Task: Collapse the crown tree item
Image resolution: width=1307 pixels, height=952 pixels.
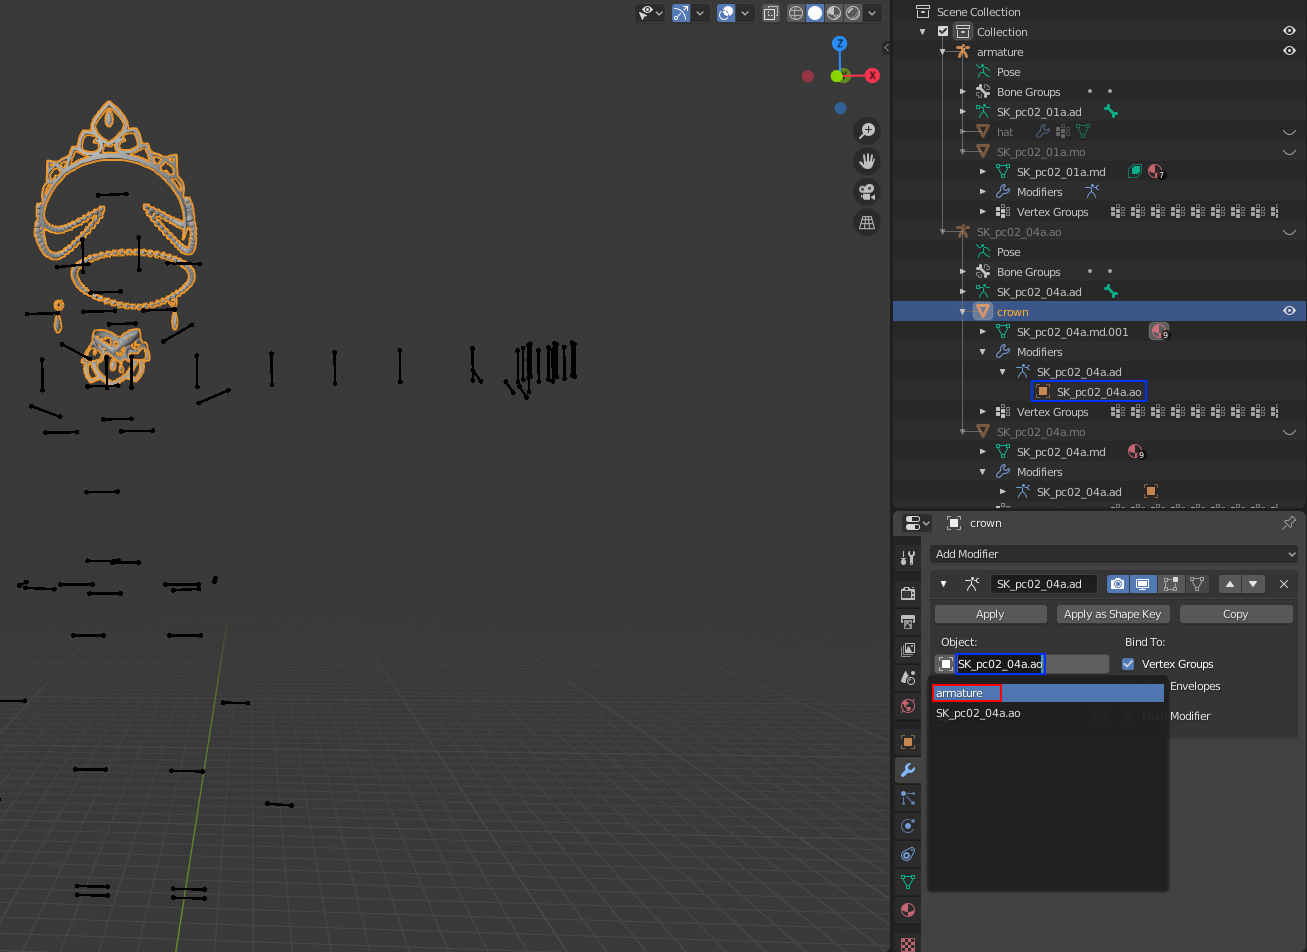Action: [963, 312]
